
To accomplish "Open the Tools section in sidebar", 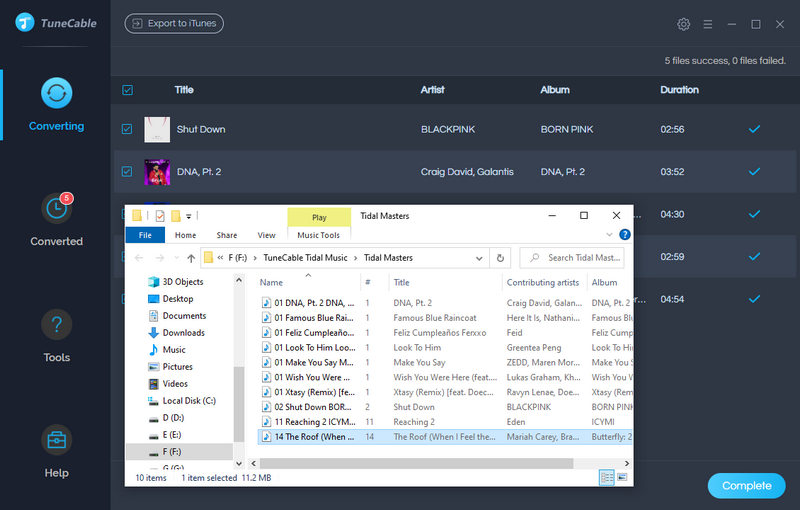I will 56,336.
